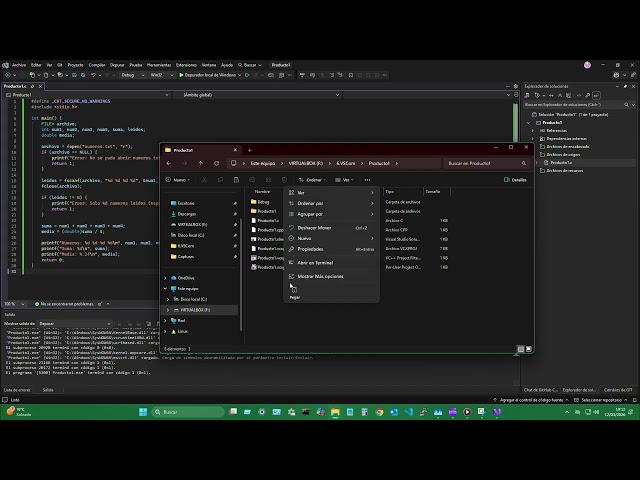
Task: Click the up arrow in File Explorer
Action: (x=200, y=163)
